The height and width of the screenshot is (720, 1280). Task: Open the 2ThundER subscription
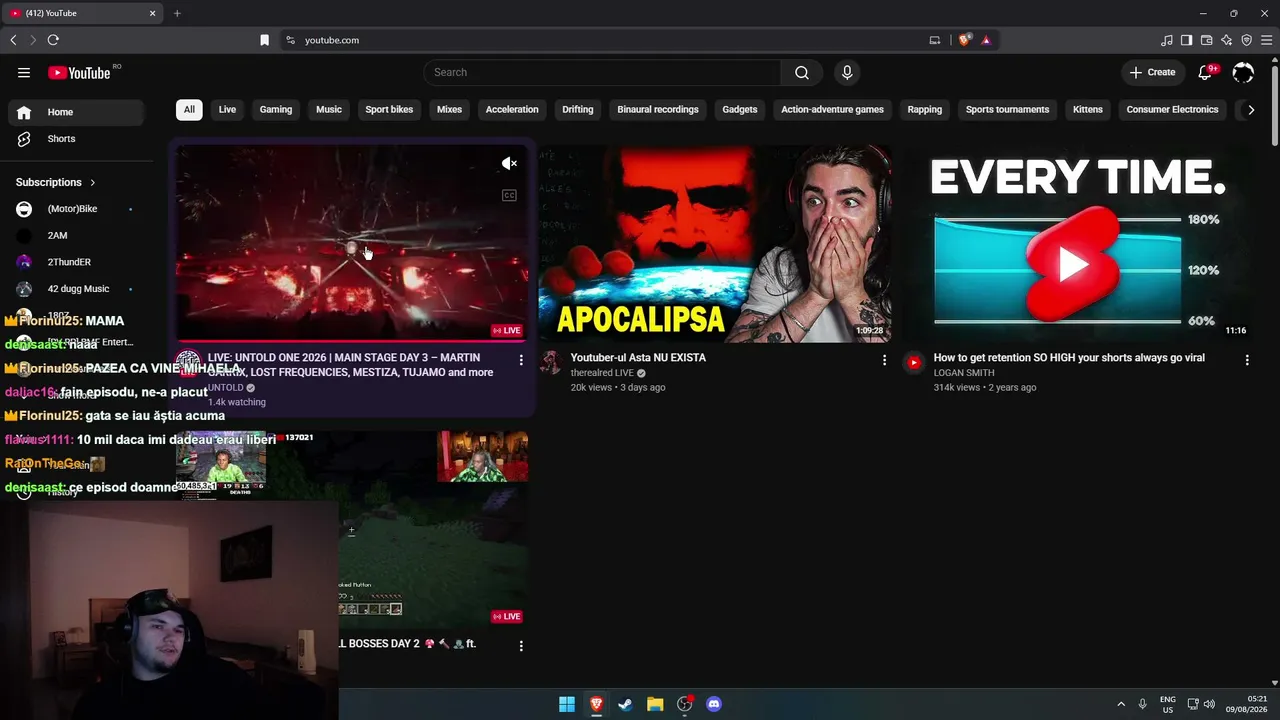click(x=75, y=262)
